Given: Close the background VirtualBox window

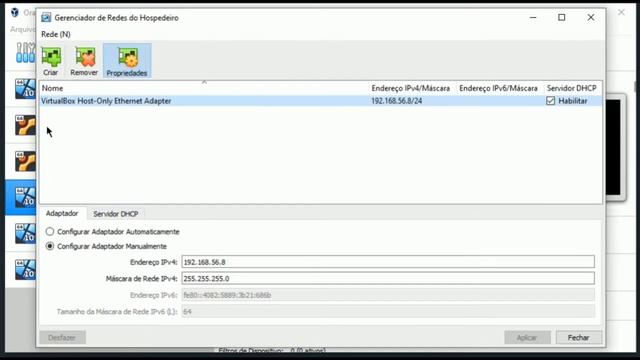Looking at the screenshot, I should click(x=621, y=13).
